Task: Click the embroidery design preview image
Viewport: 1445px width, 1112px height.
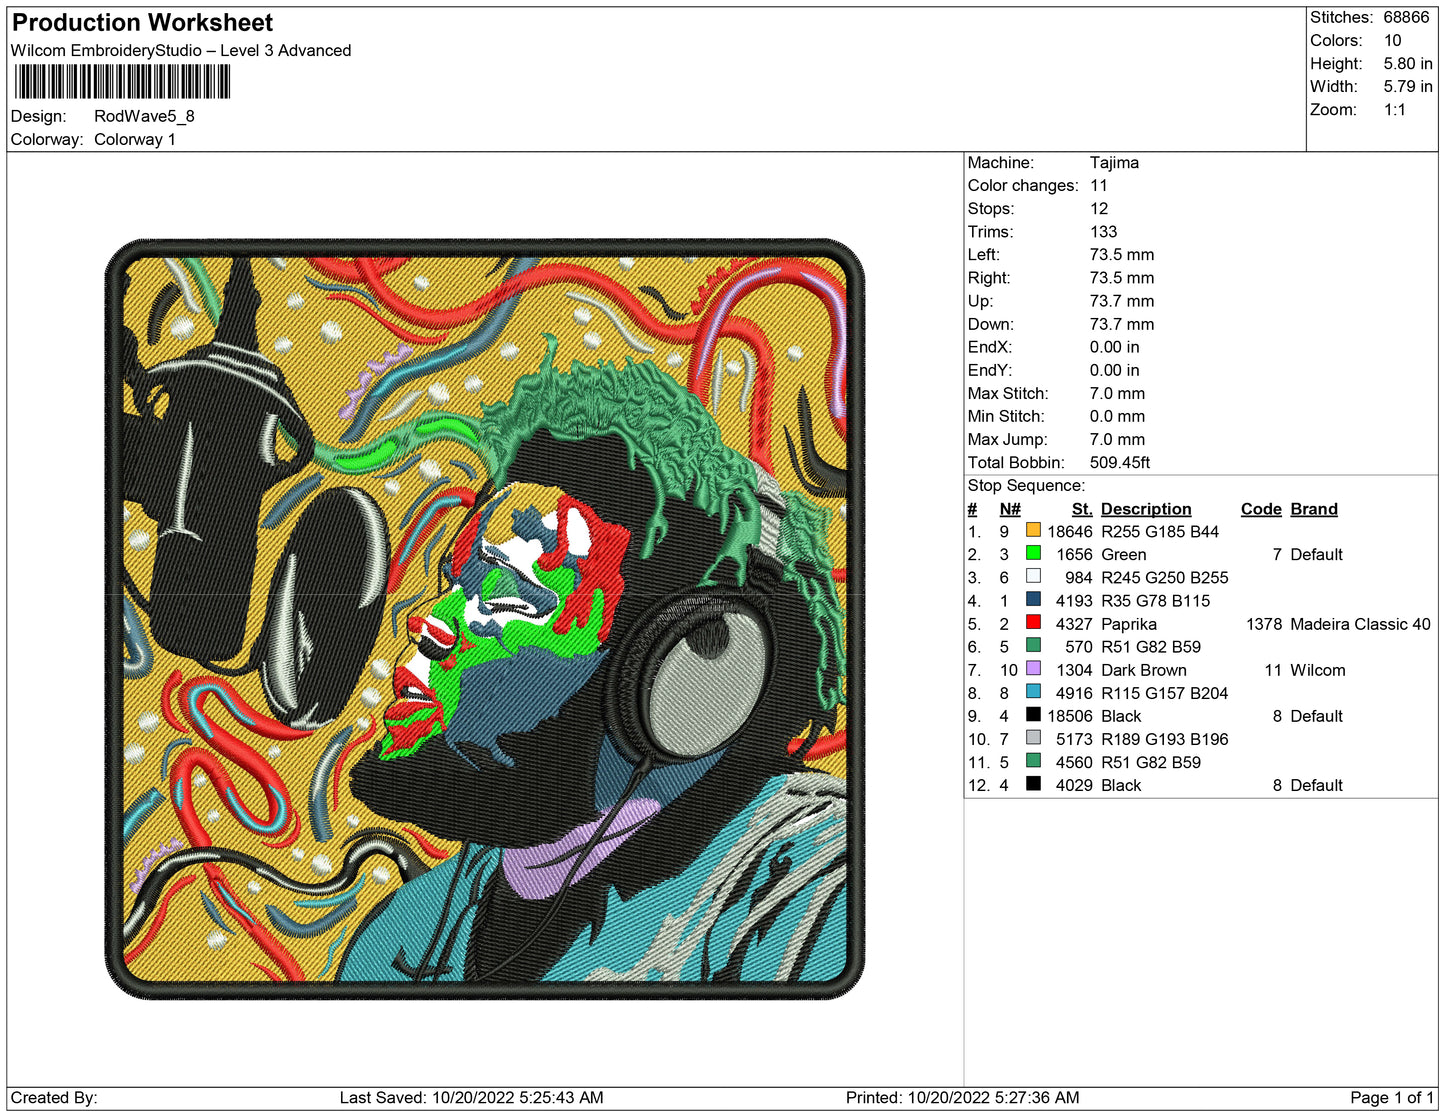Action: (484, 619)
